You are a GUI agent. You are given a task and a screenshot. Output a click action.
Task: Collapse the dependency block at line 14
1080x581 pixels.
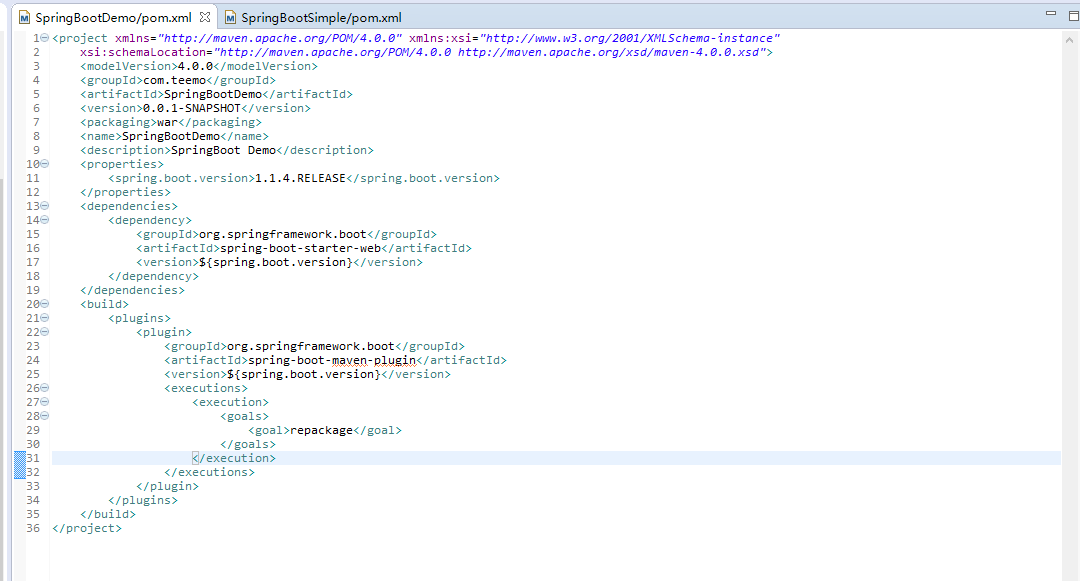point(45,220)
